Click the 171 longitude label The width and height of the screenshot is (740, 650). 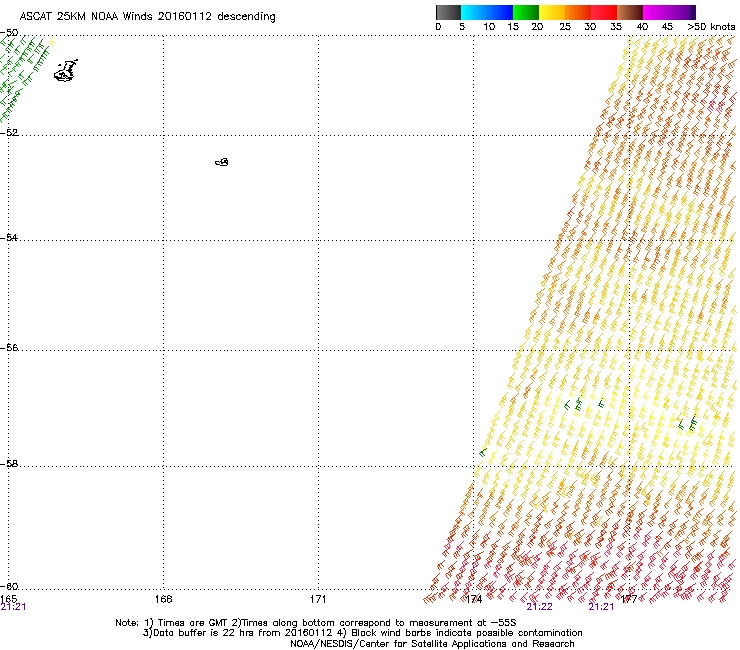318,599
